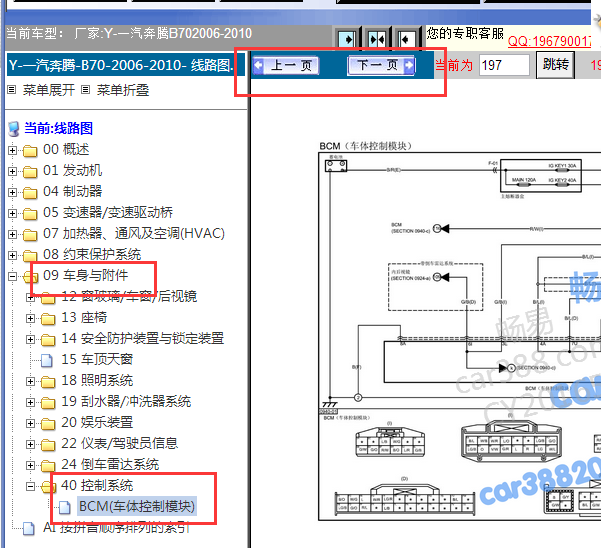Click 菜单折叠 to collapse the menu
The height and width of the screenshot is (548, 601).
click(x=123, y=90)
